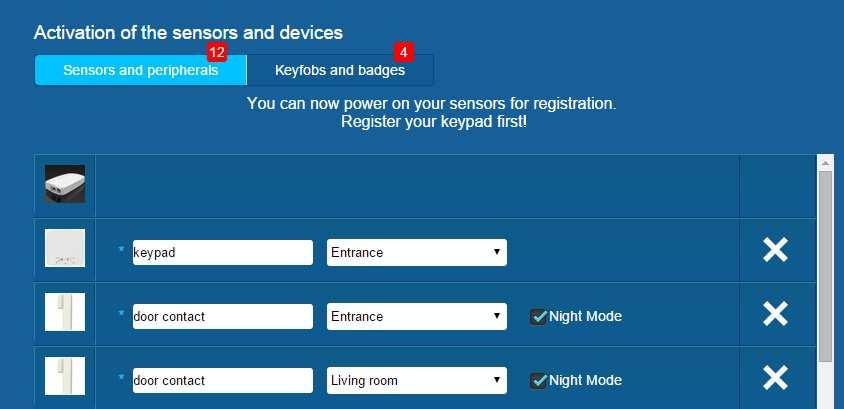The image size is (844, 409).
Task: Uncheck Night Mode for Living room door contact
Action: point(538,381)
